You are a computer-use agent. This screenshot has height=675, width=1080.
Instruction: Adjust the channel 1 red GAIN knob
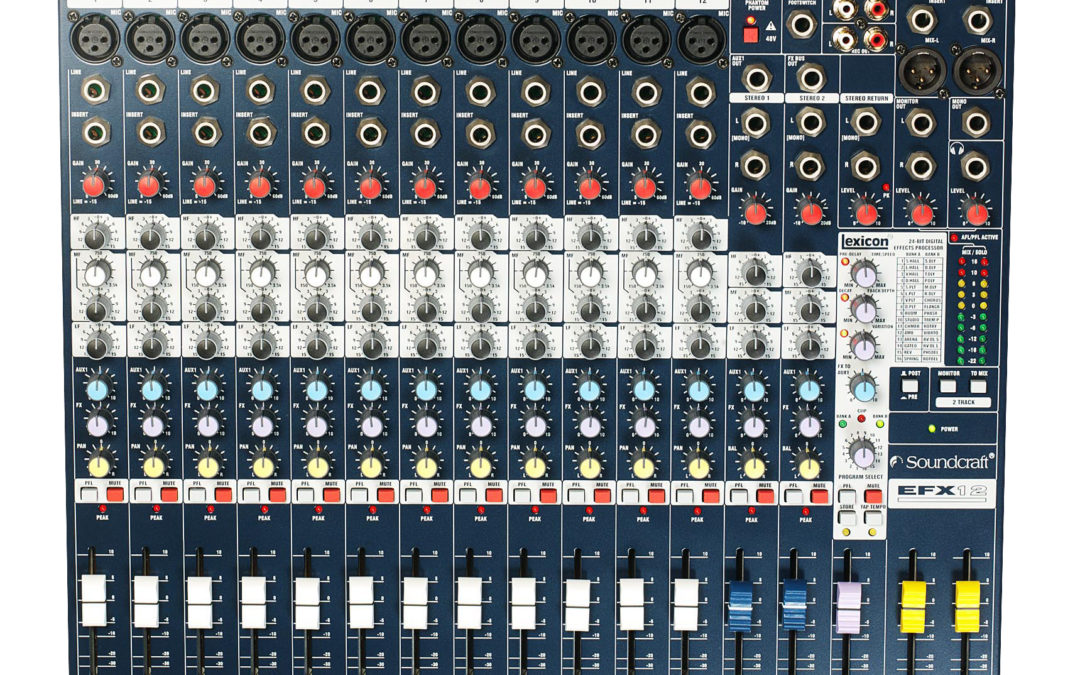click(94, 185)
